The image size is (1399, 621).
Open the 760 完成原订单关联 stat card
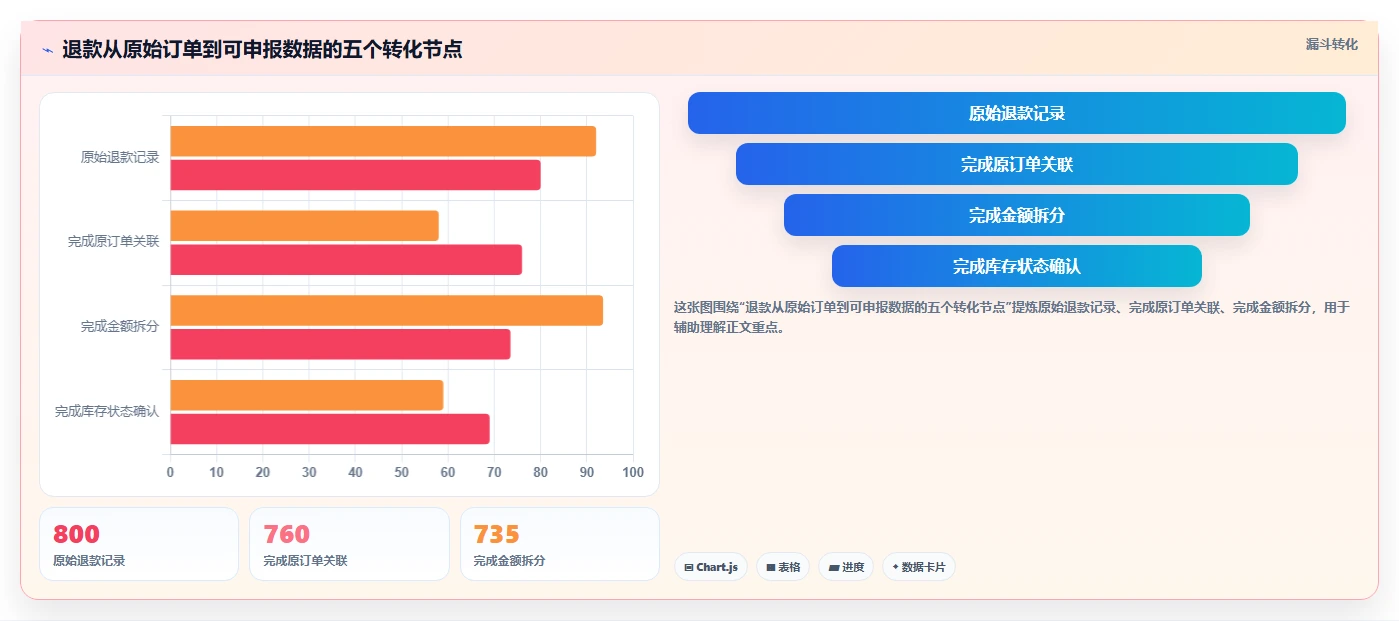tap(349, 544)
